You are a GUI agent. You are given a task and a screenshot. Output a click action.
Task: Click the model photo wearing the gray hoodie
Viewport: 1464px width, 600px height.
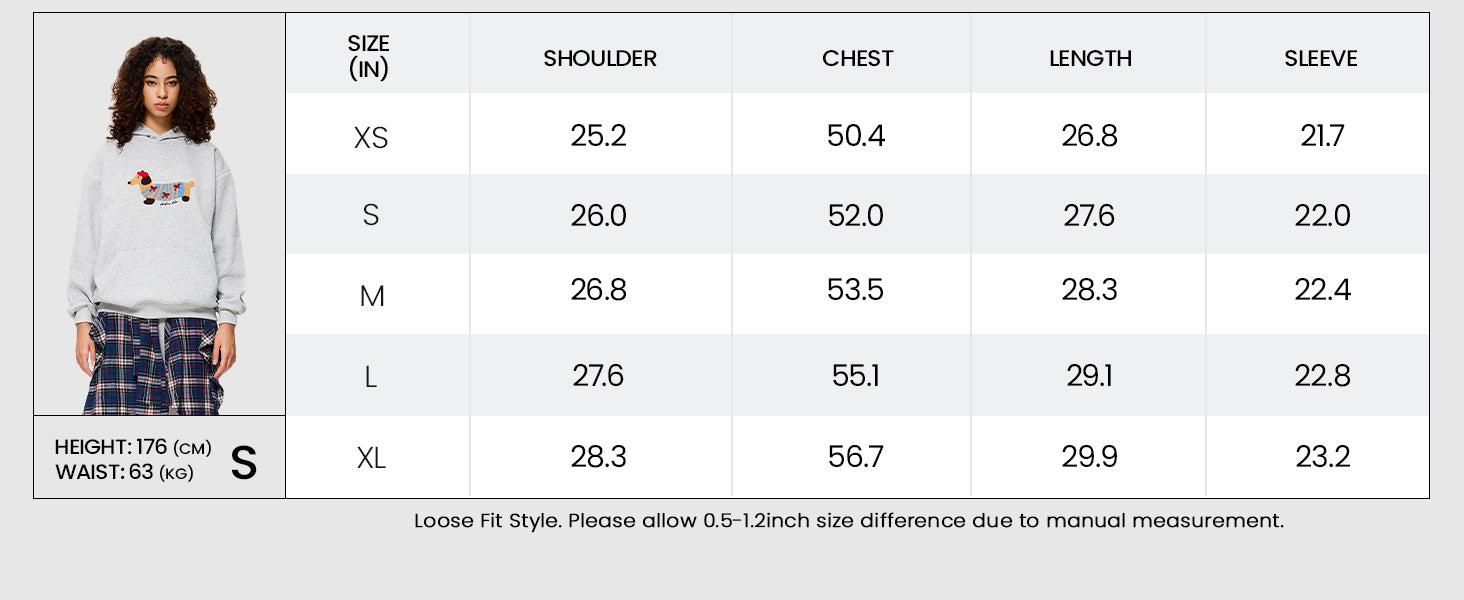[160, 215]
